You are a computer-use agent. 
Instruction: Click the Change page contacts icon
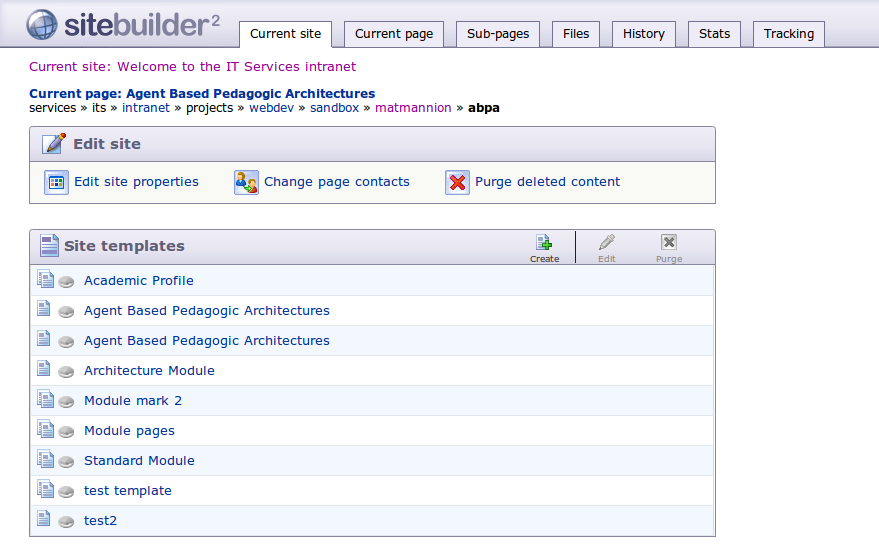click(246, 182)
